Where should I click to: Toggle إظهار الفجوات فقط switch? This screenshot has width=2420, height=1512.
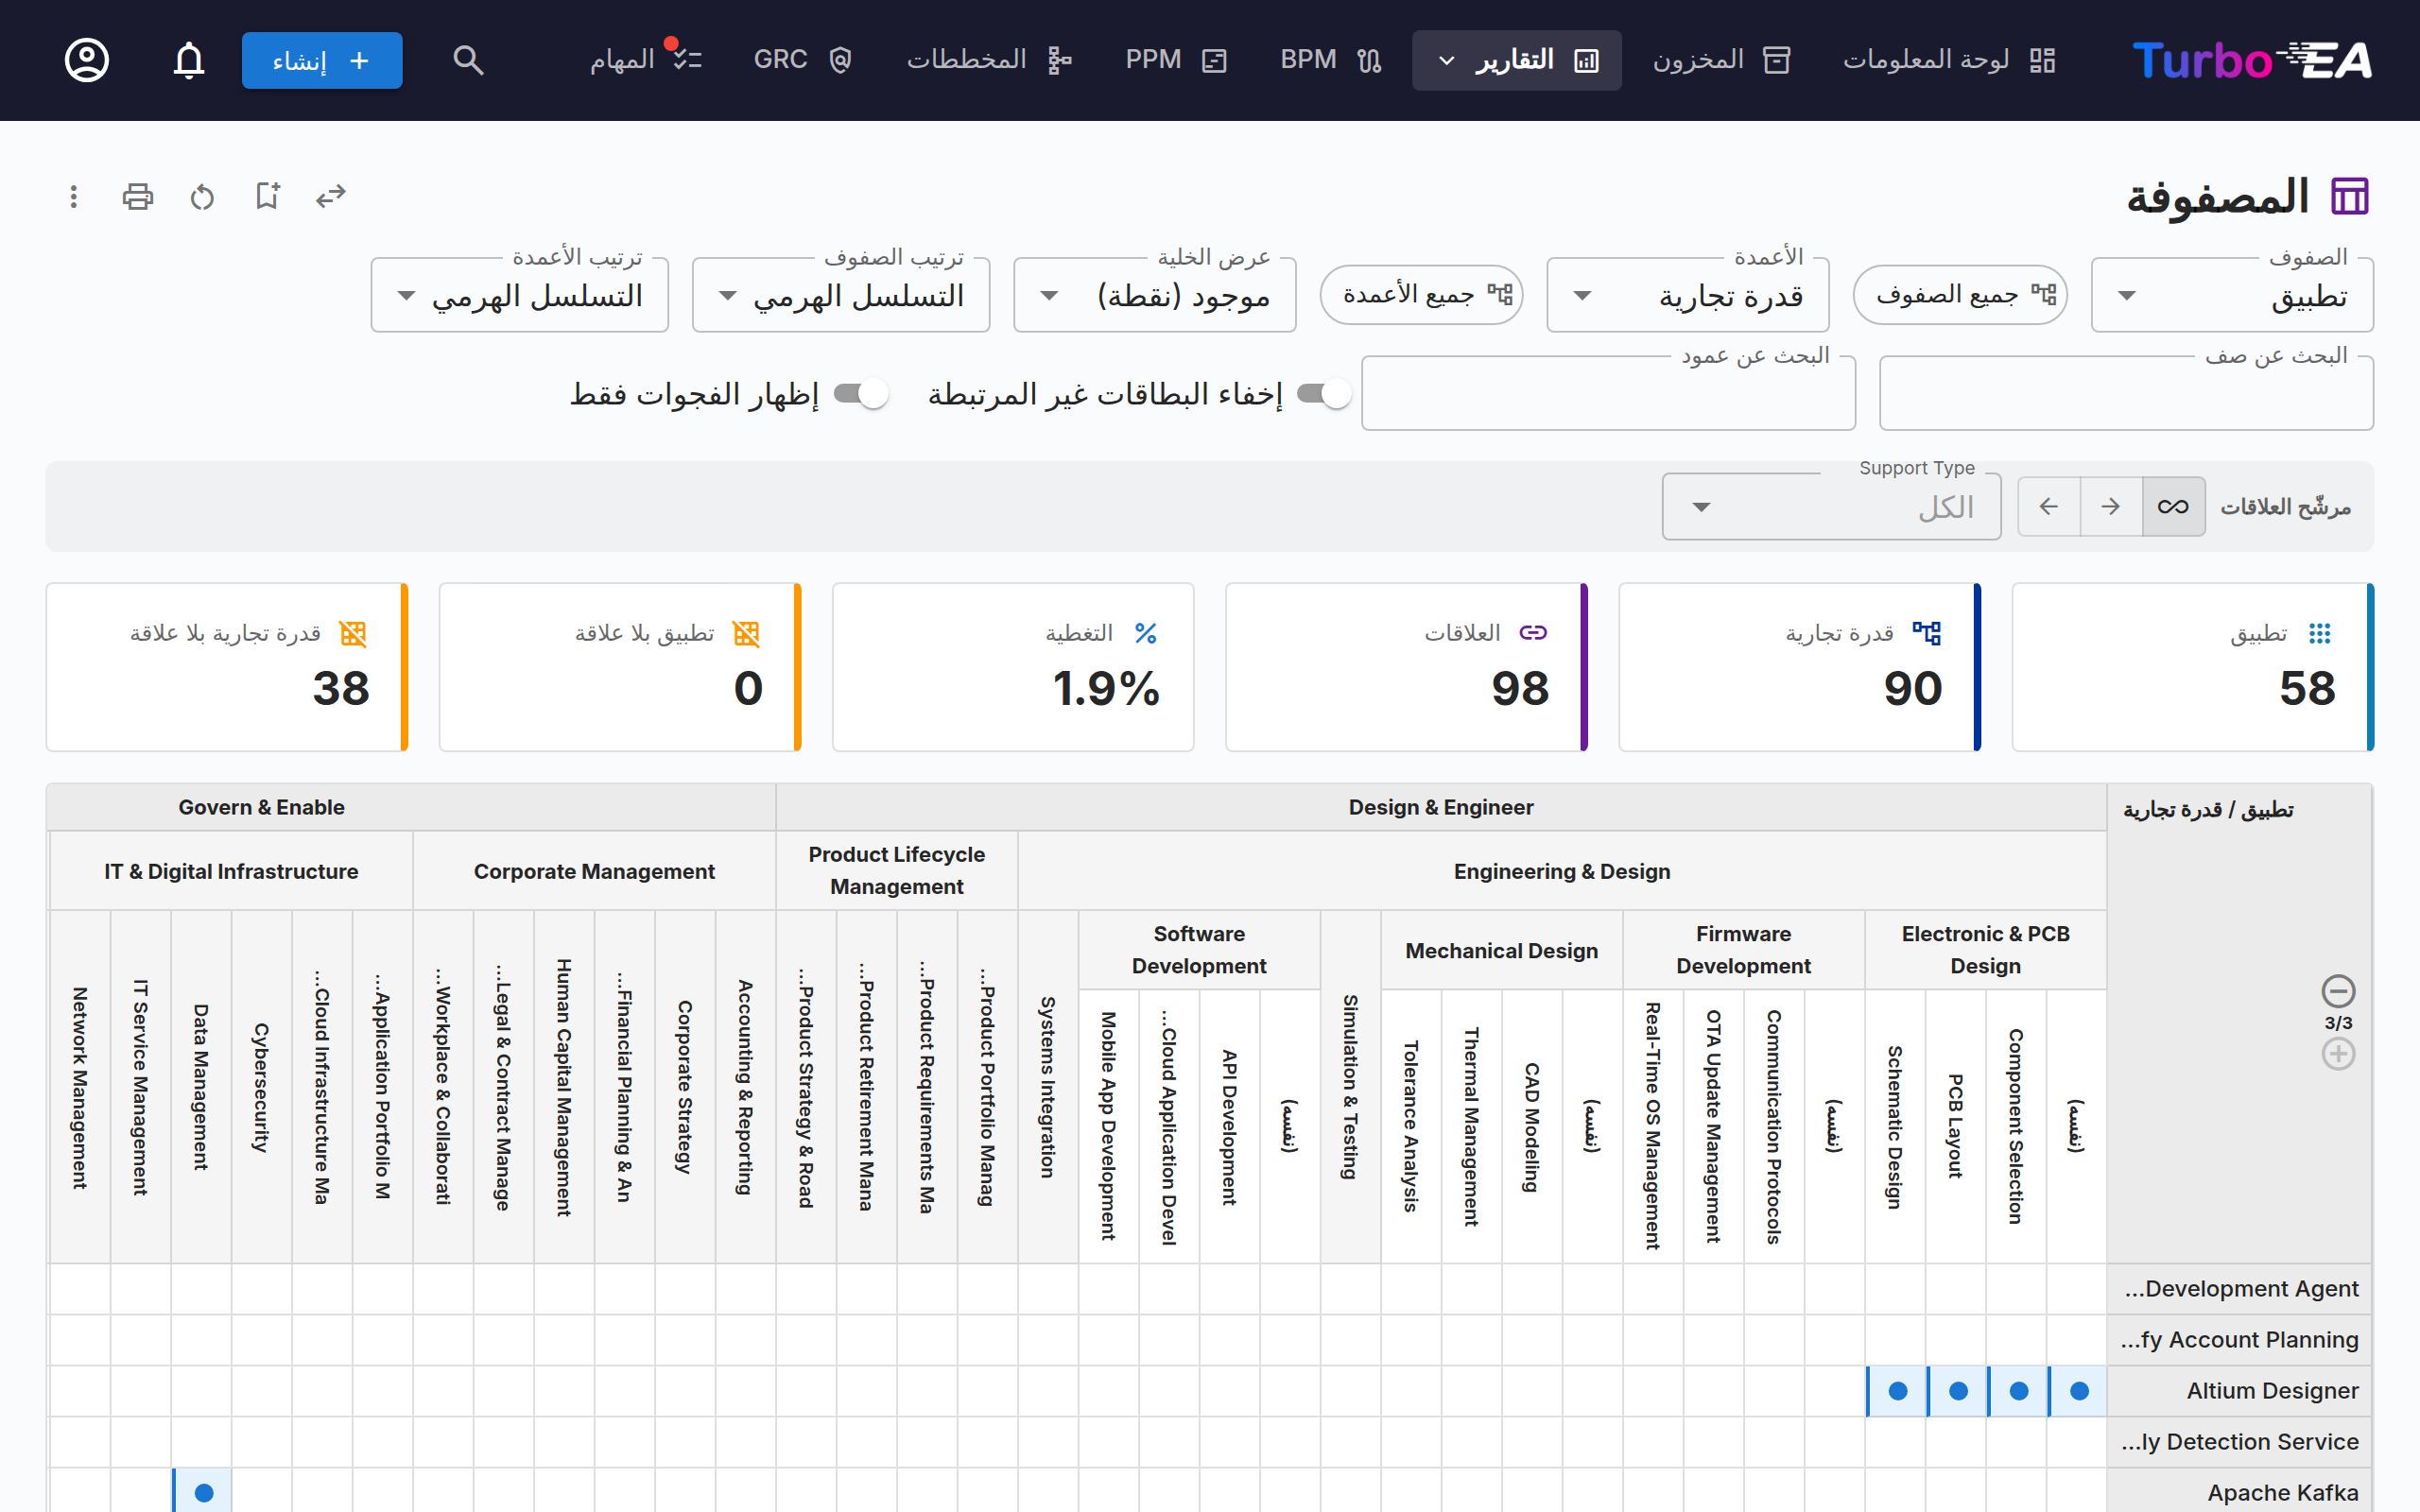tap(861, 394)
